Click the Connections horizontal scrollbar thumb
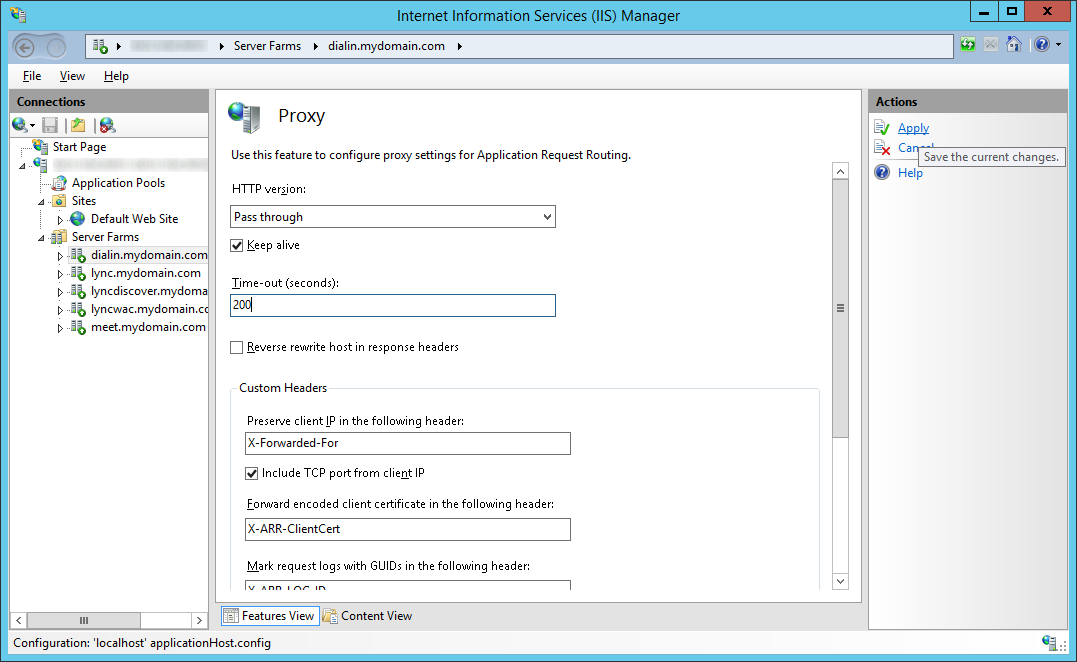The height and width of the screenshot is (662, 1077). [84, 620]
